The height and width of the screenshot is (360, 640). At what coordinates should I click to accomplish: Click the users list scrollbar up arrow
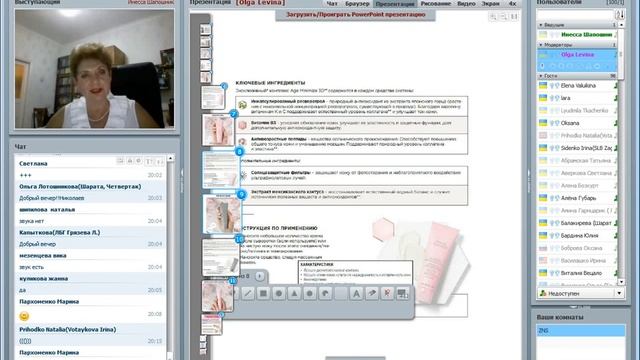tap(621, 25)
